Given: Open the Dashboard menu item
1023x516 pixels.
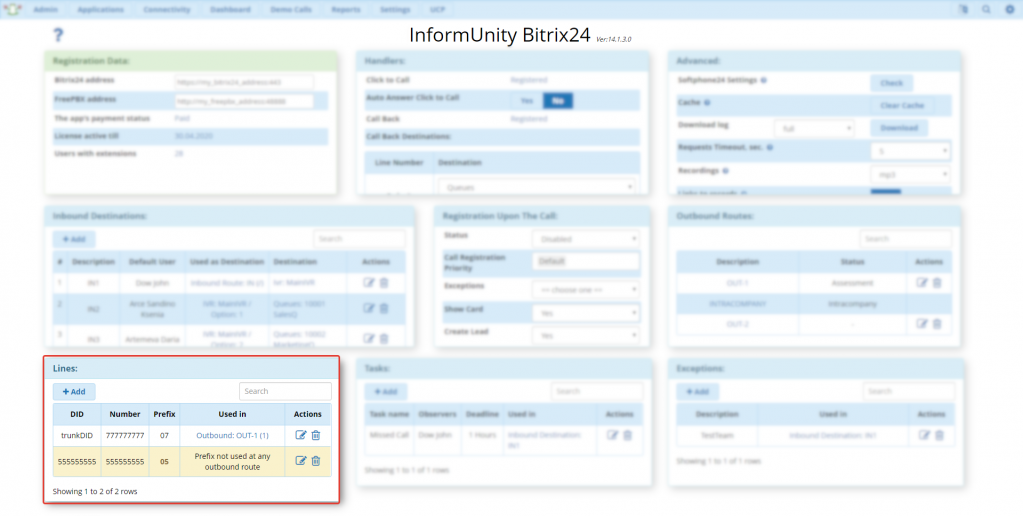Looking at the screenshot, I should click(230, 10).
